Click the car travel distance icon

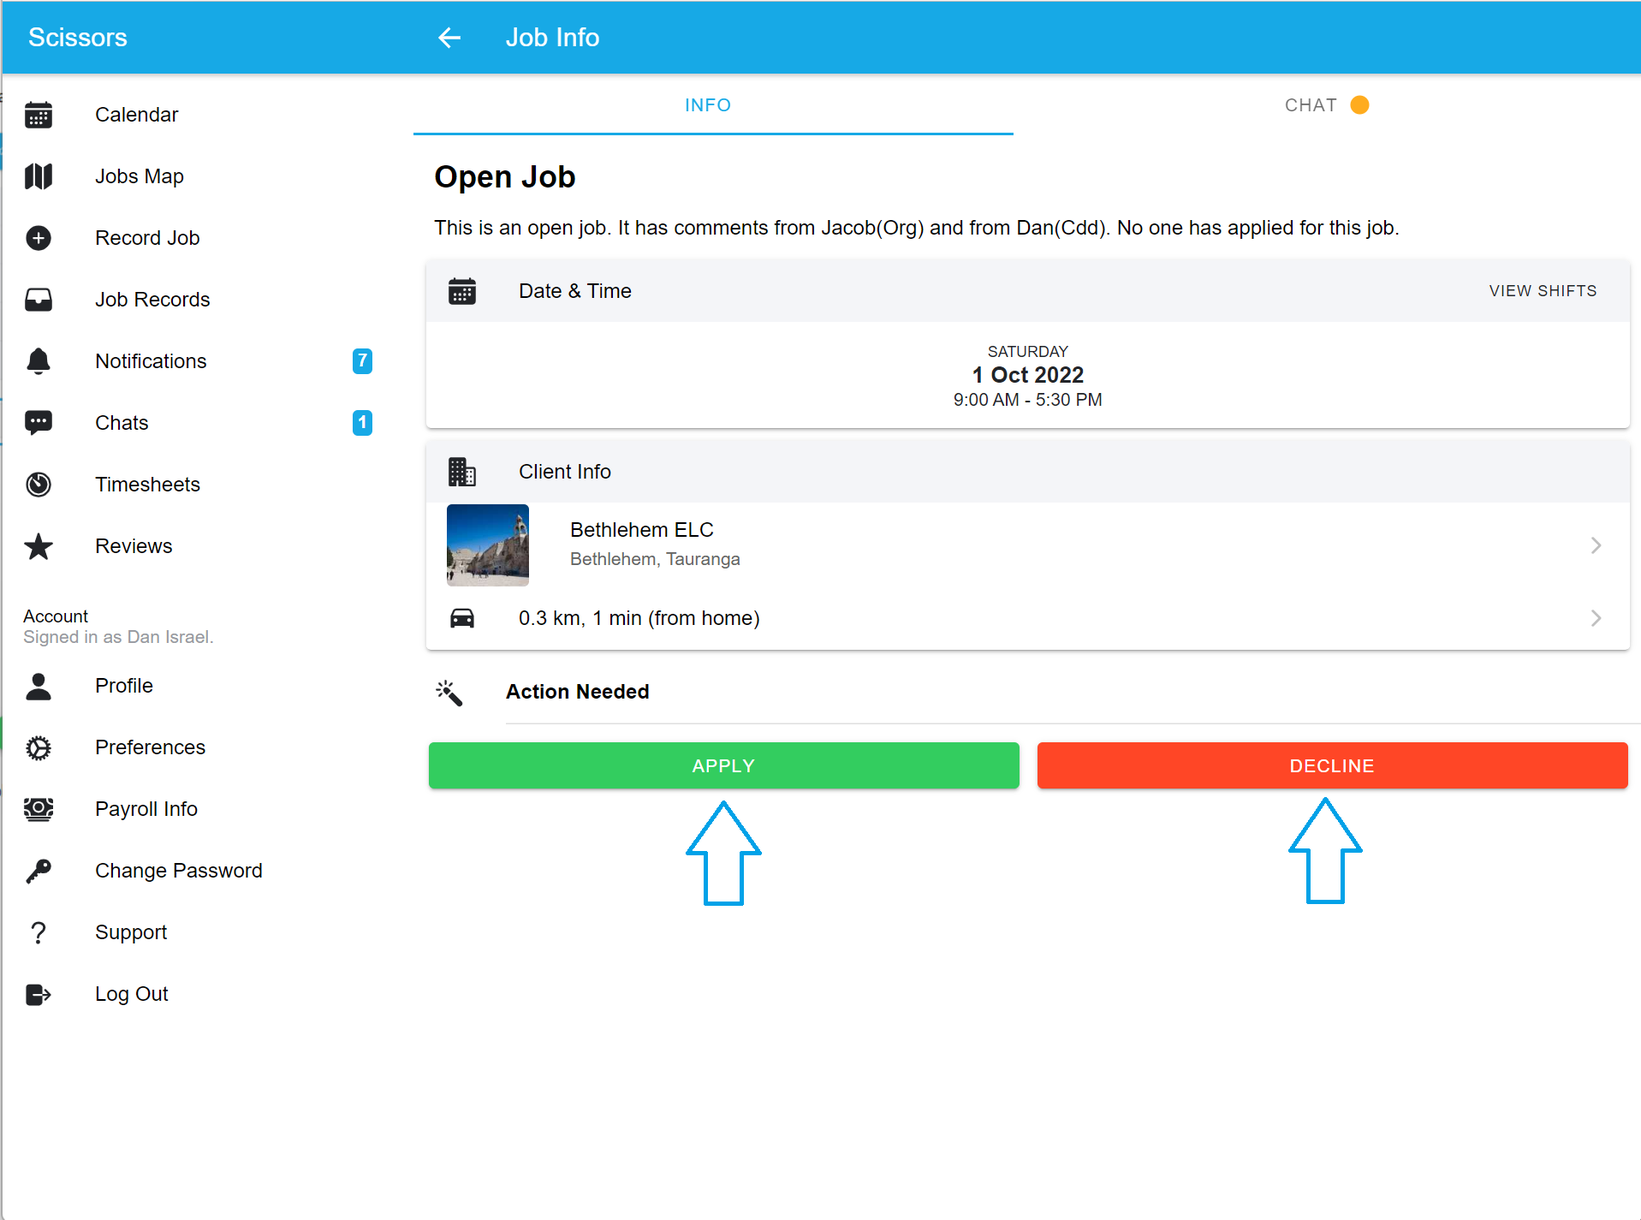462,618
